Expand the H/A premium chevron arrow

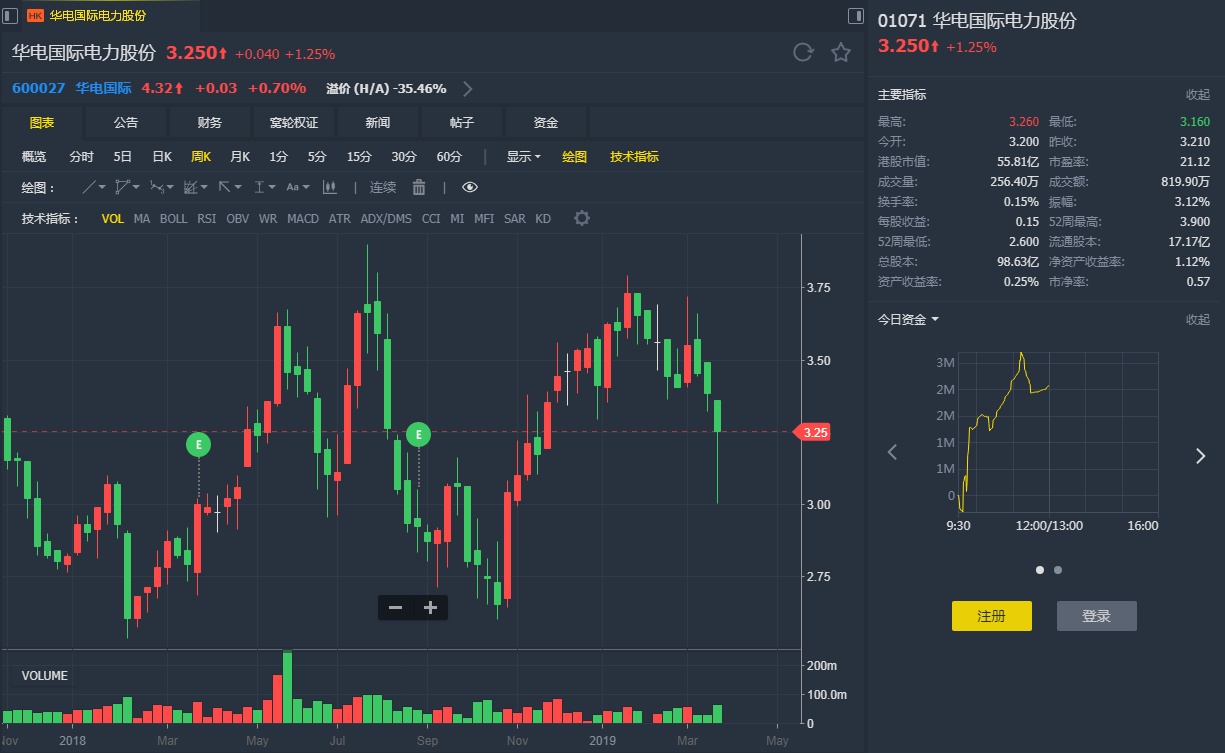coord(467,89)
